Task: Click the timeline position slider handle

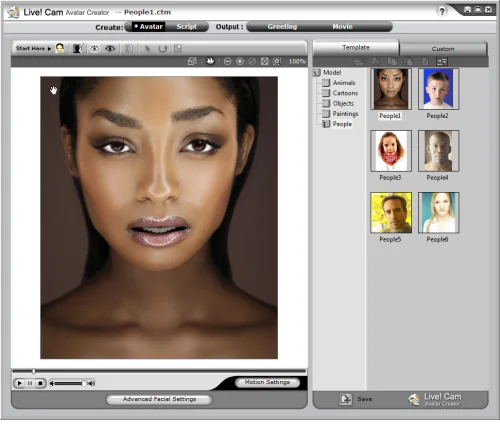Action: (x=33, y=371)
